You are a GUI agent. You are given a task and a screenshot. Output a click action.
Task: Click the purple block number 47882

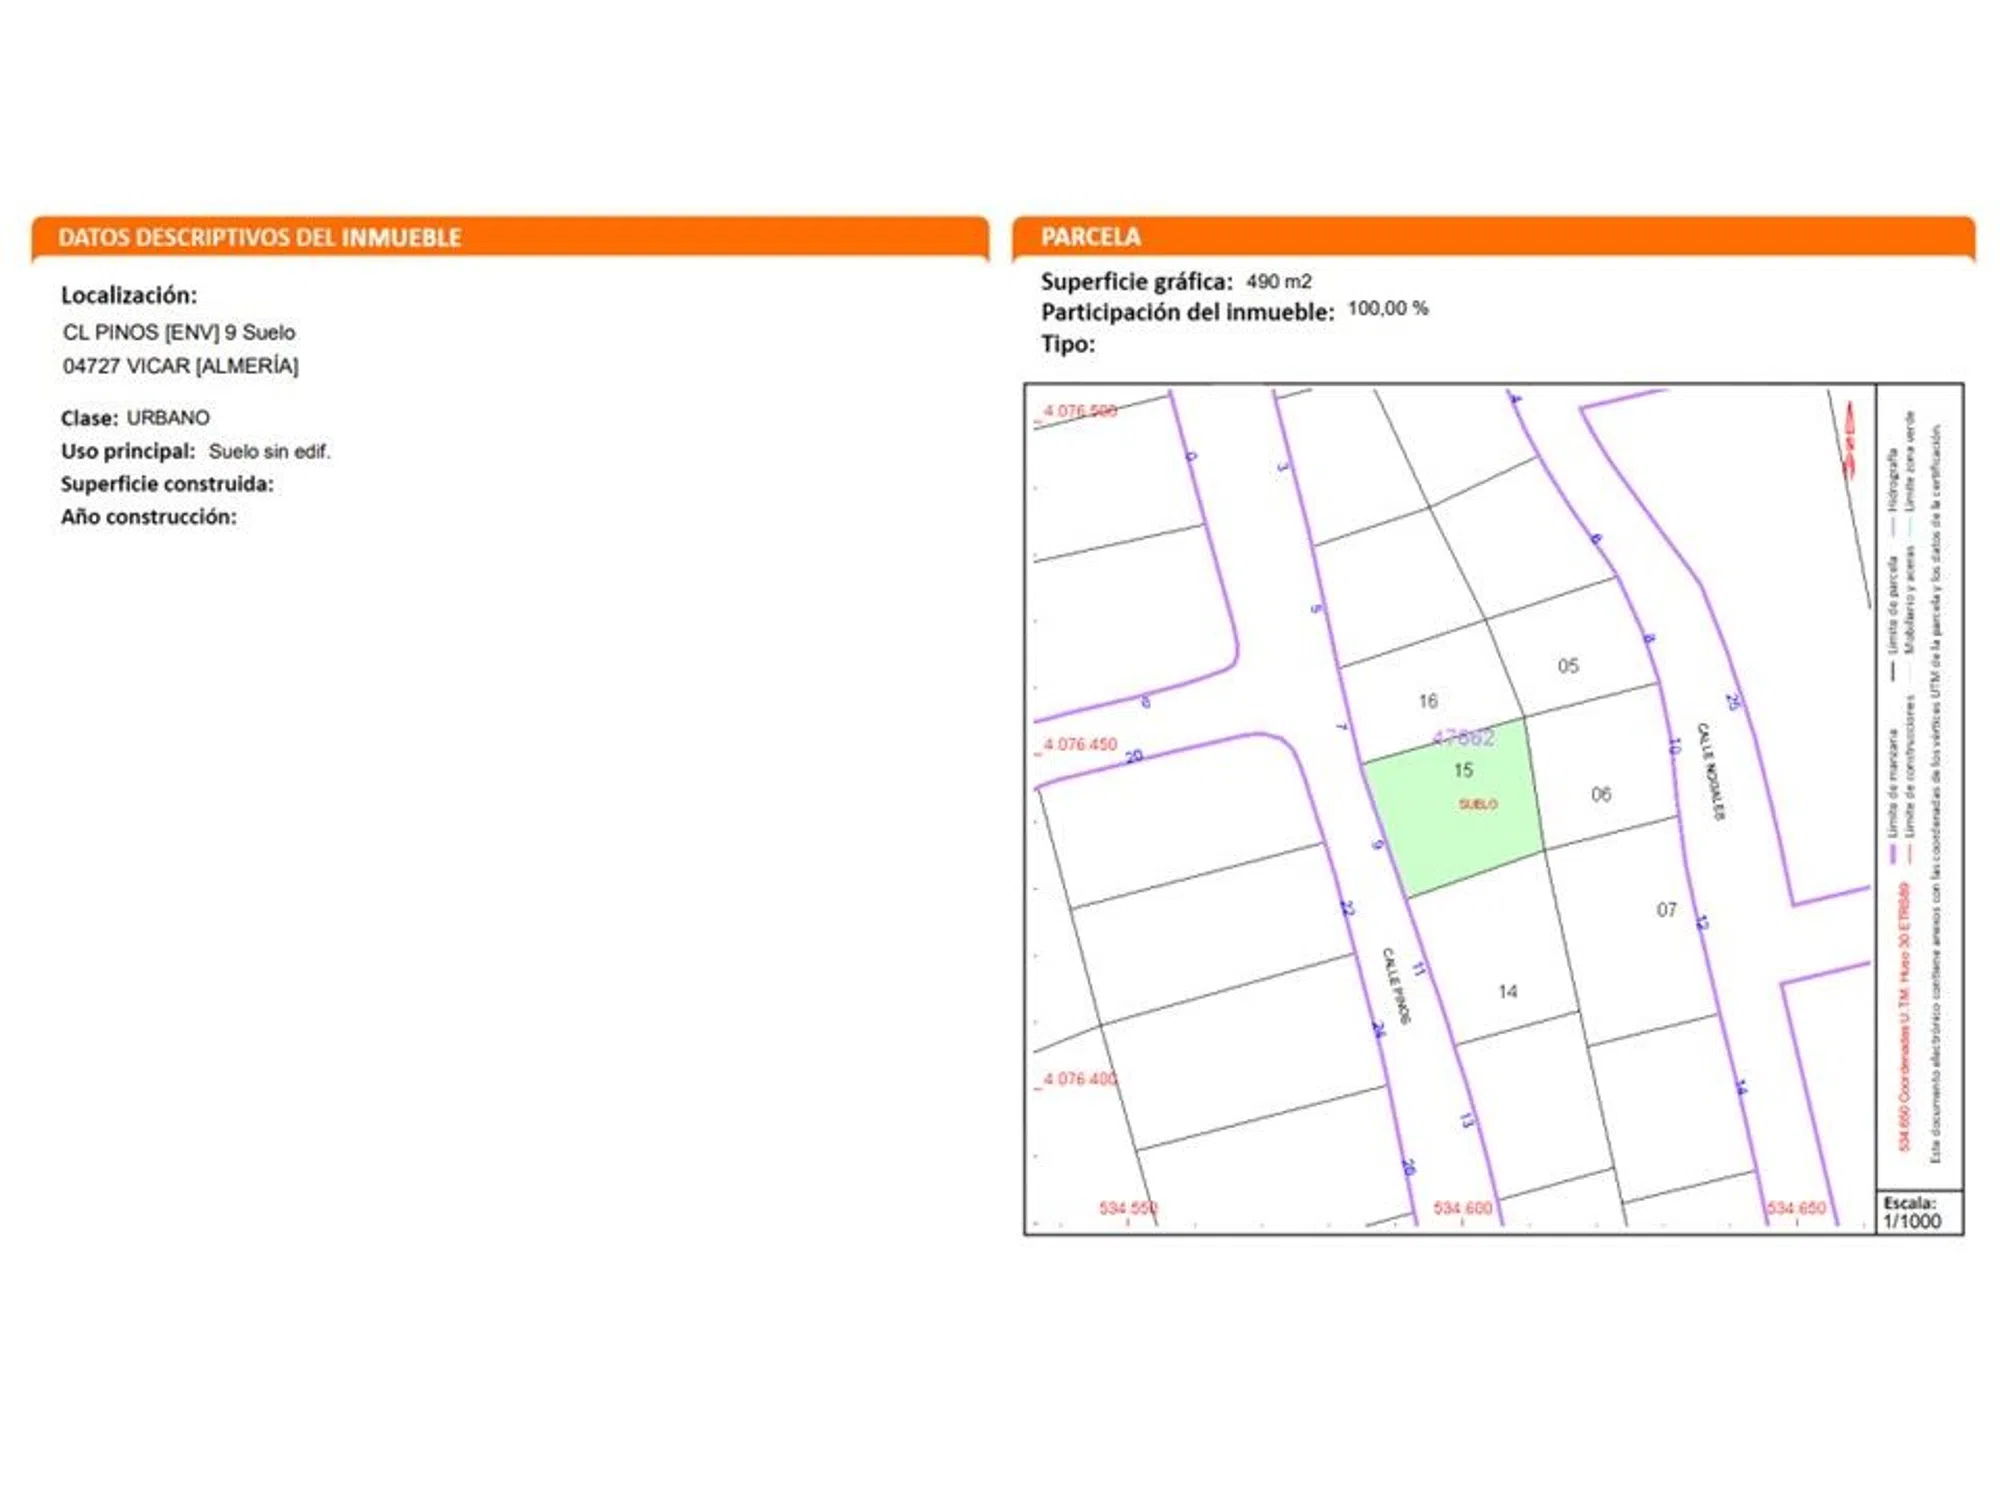click(1463, 738)
